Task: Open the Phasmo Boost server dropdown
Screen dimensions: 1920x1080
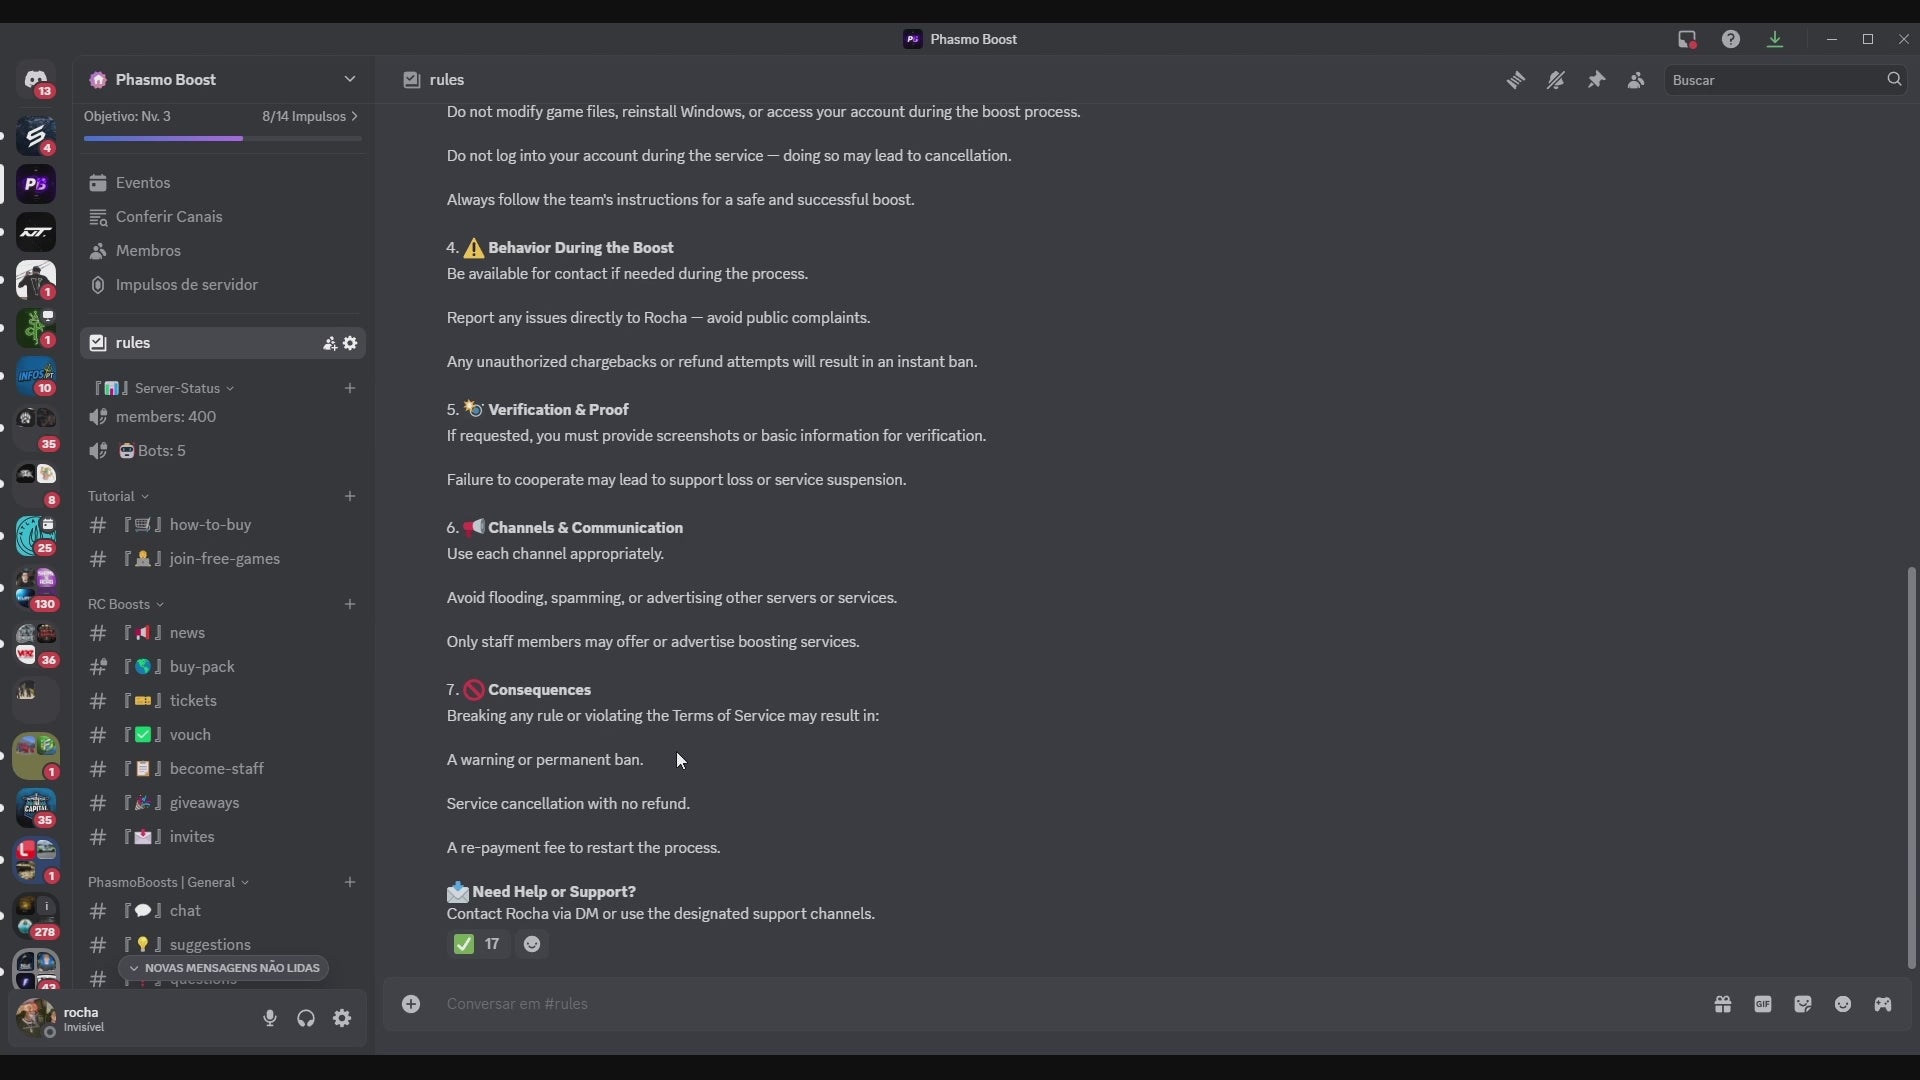Action: click(x=349, y=79)
